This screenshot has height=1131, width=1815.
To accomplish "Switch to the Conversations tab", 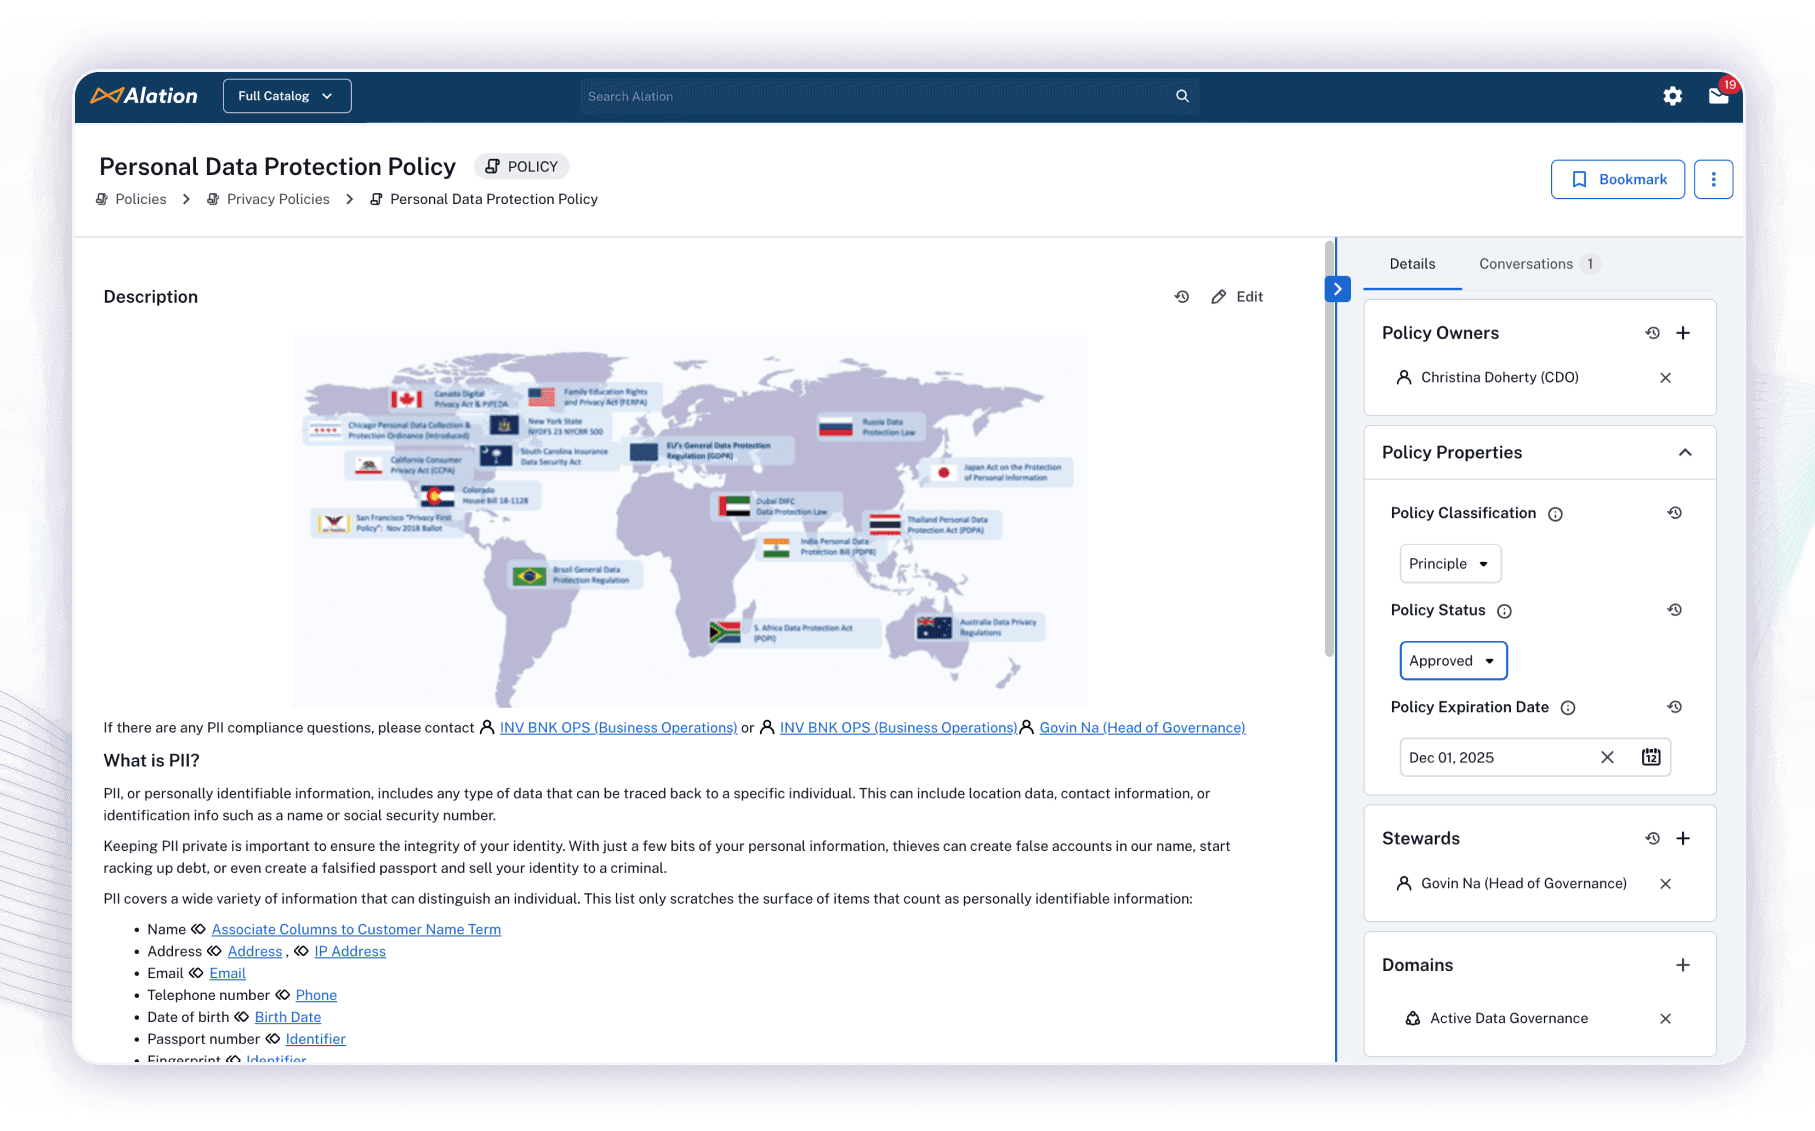I will pyautogui.click(x=1526, y=263).
